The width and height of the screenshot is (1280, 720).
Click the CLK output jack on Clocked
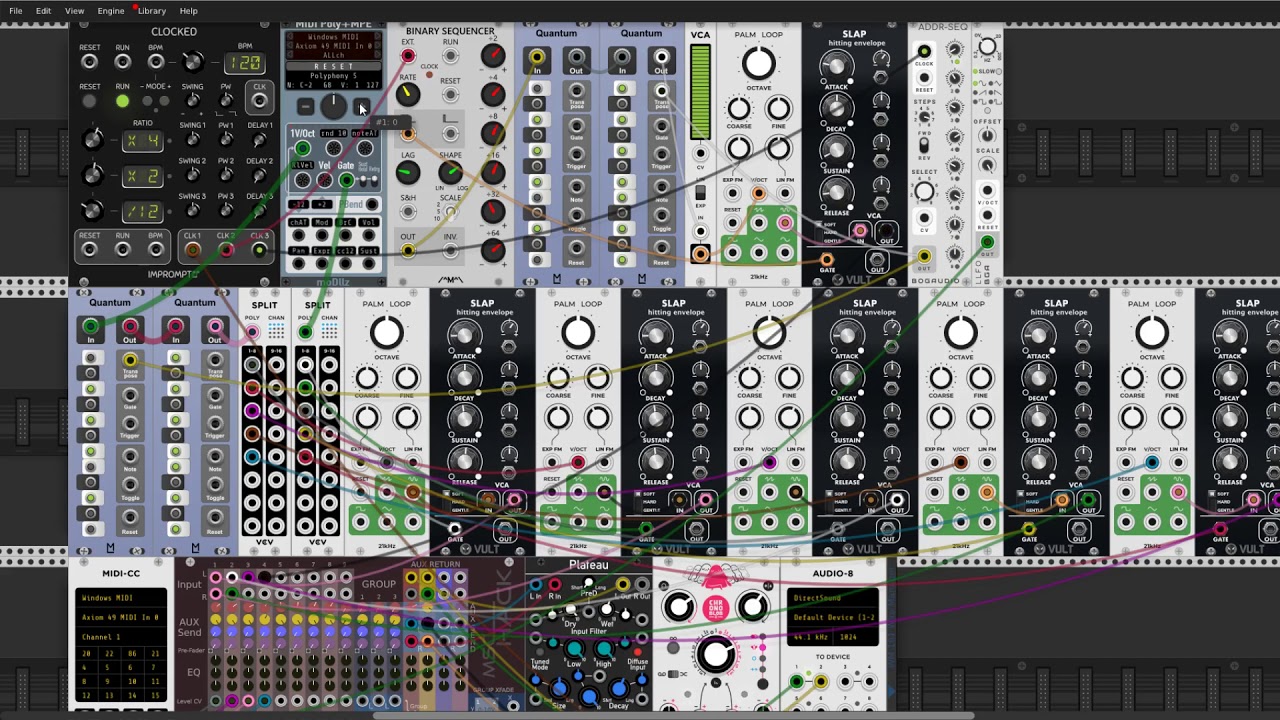tap(259, 100)
